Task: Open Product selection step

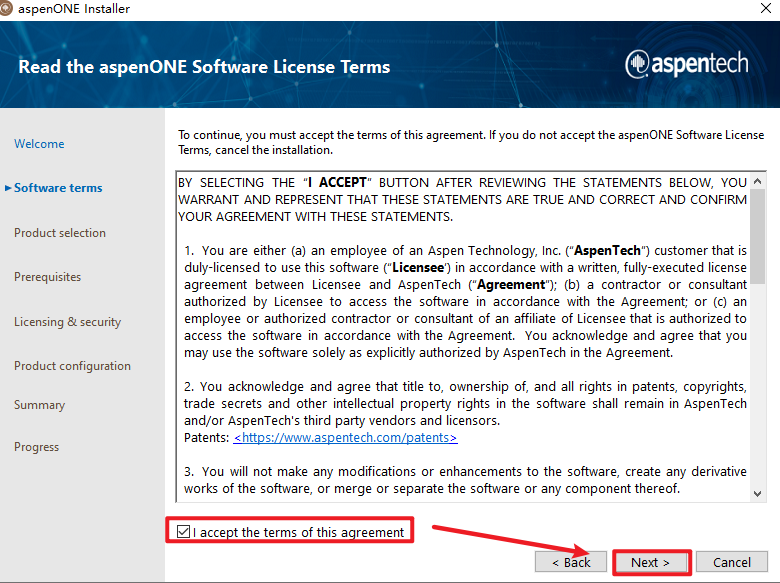Action: tap(60, 233)
